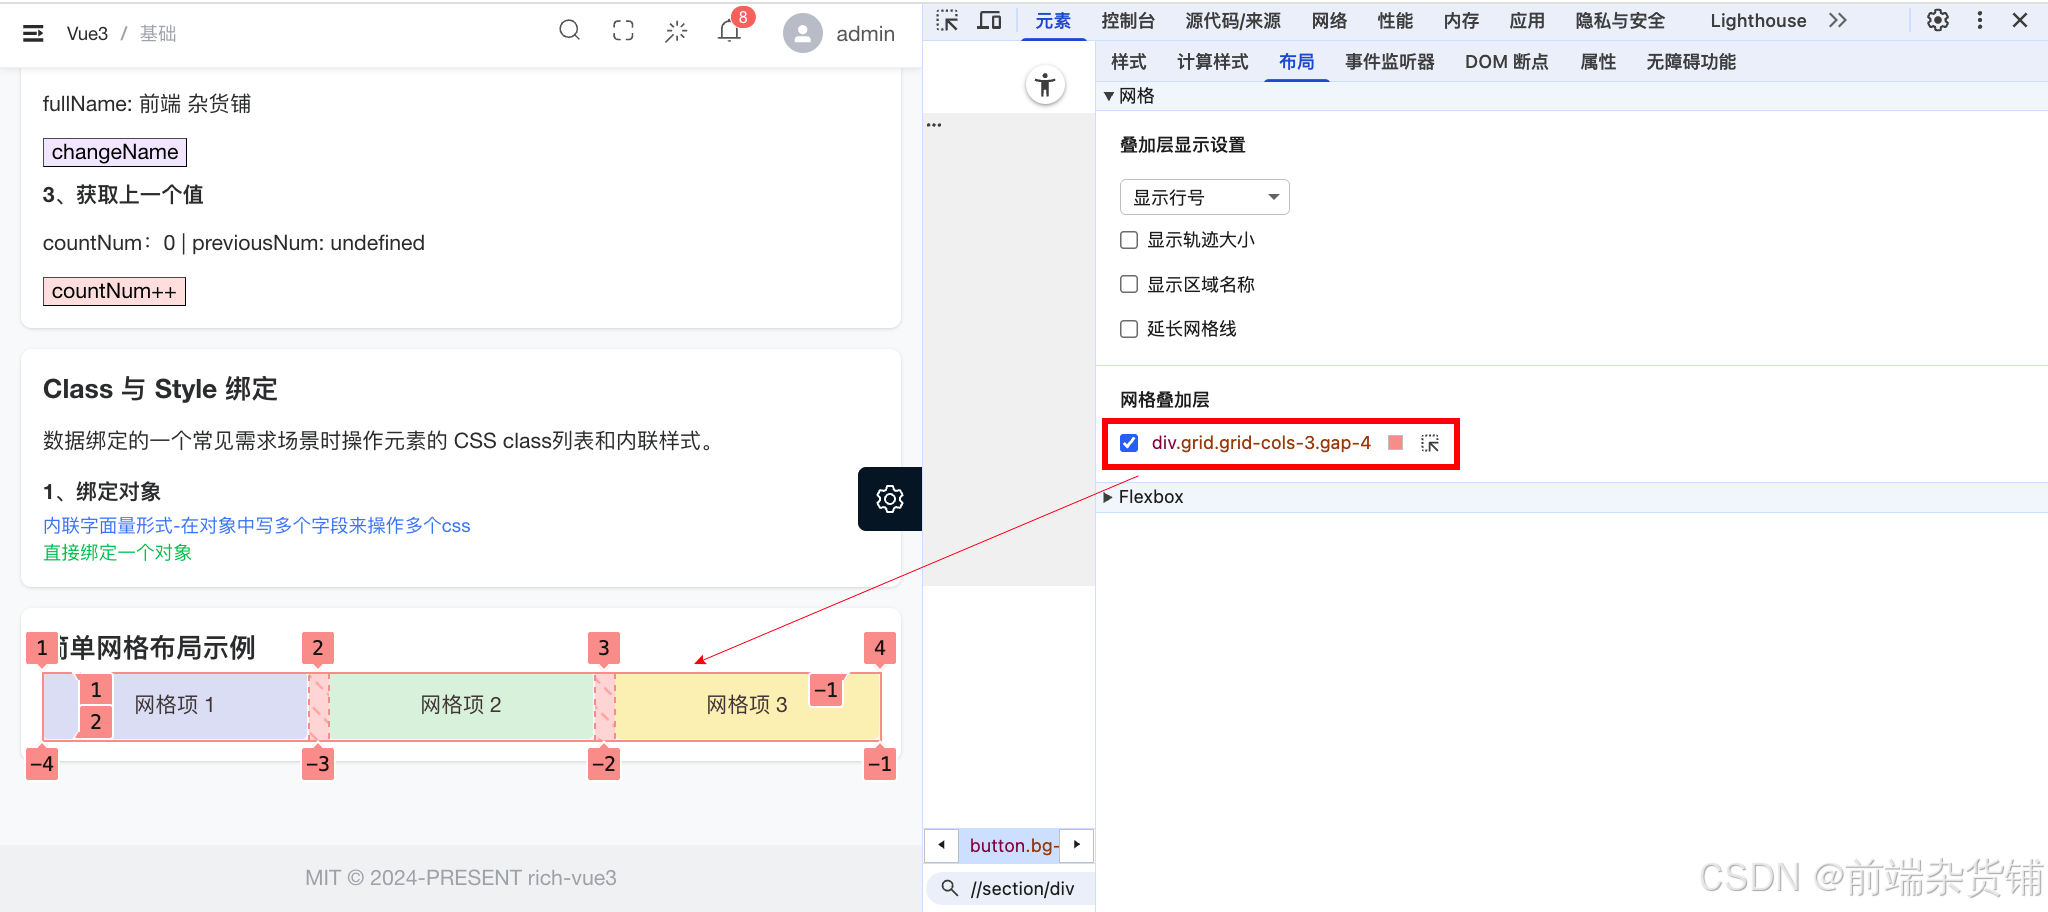Close the DevTools panel

pos(2020,20)
